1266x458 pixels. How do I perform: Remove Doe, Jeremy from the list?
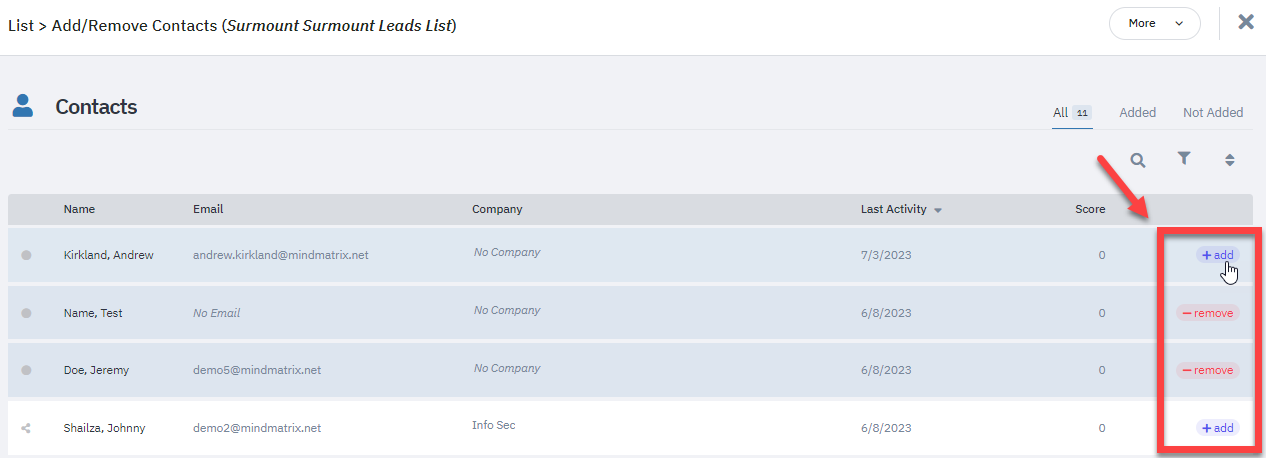(1207, 370)
